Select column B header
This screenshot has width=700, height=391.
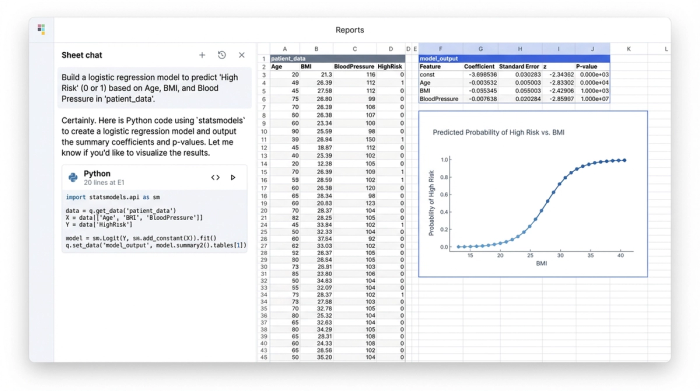point(317,49)
